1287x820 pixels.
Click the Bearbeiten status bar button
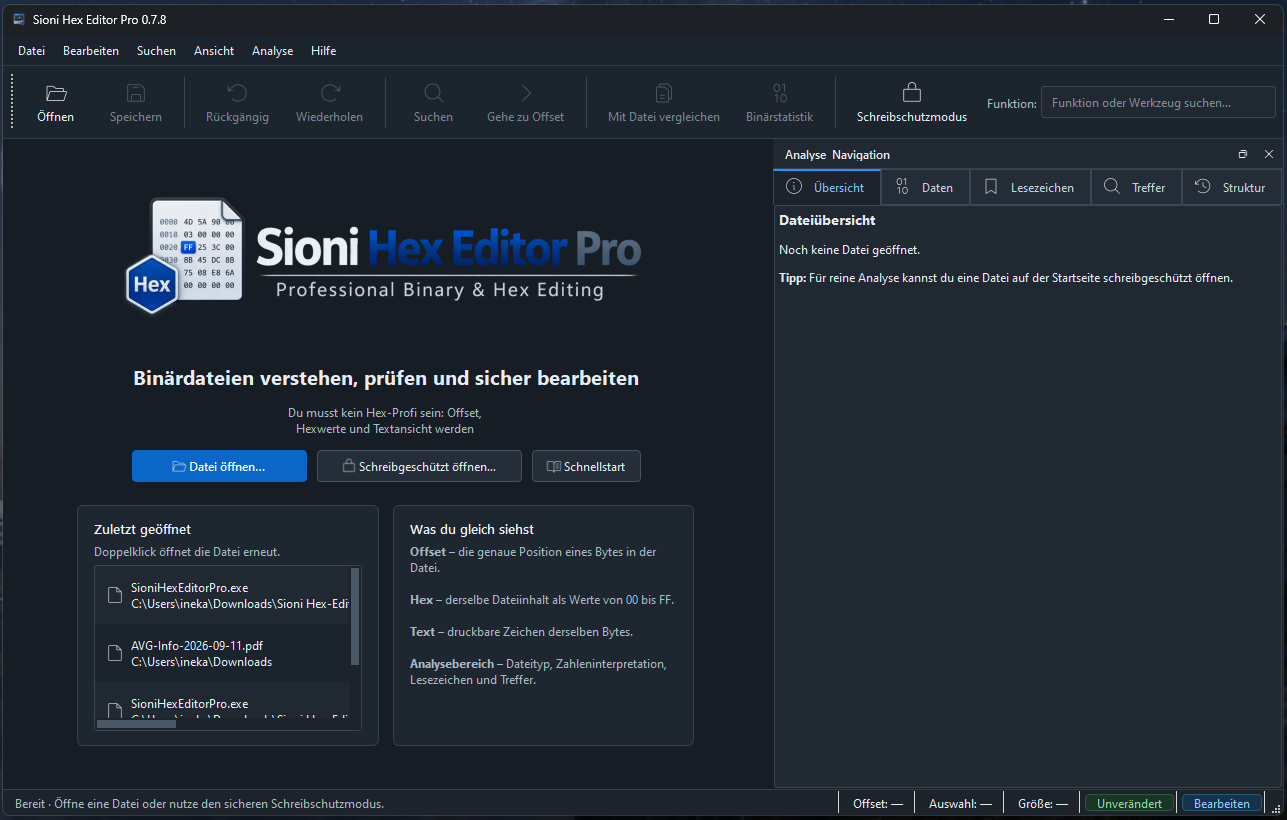1221,803
